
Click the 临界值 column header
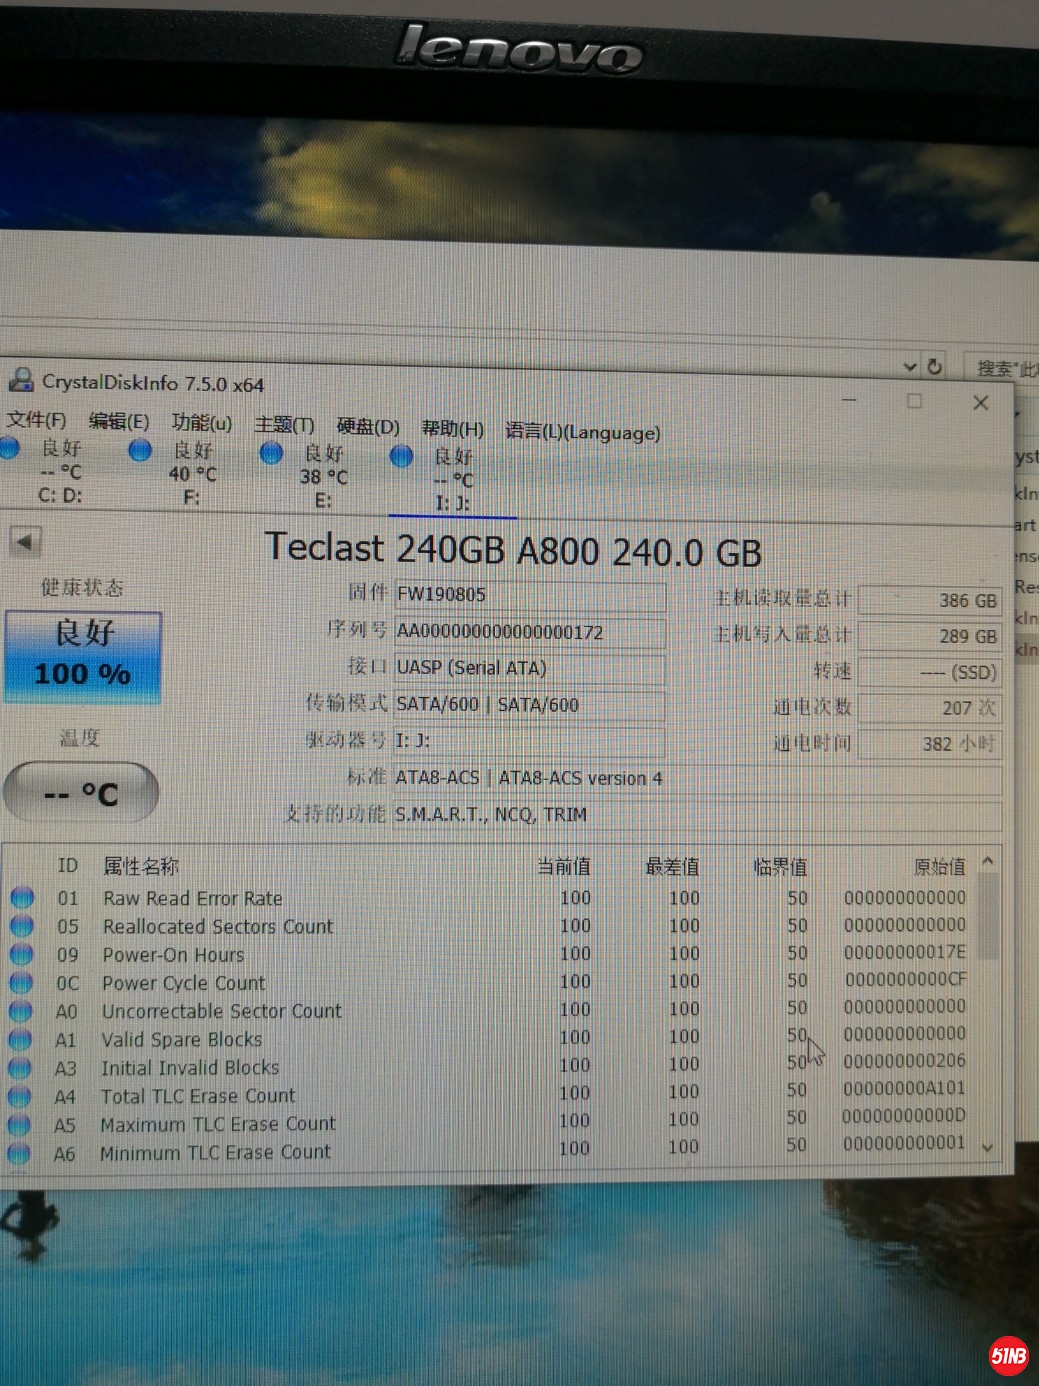[x=780, y=866]
